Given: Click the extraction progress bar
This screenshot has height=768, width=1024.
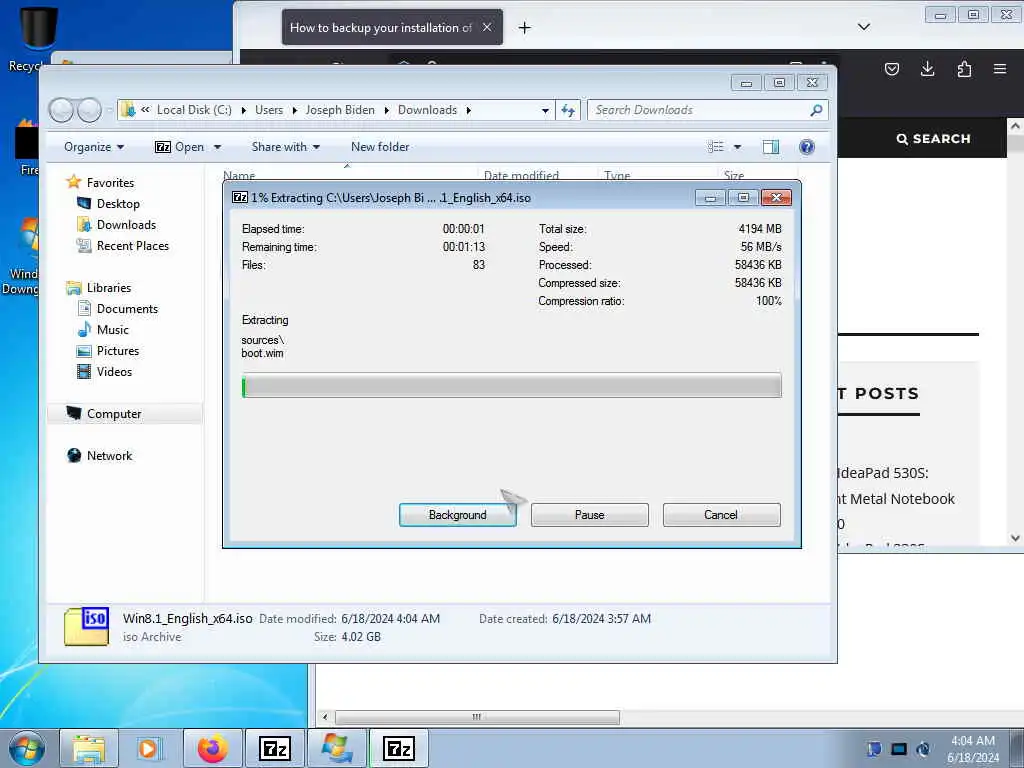Looking at the screenshot, I should click(x=511, y=385).
